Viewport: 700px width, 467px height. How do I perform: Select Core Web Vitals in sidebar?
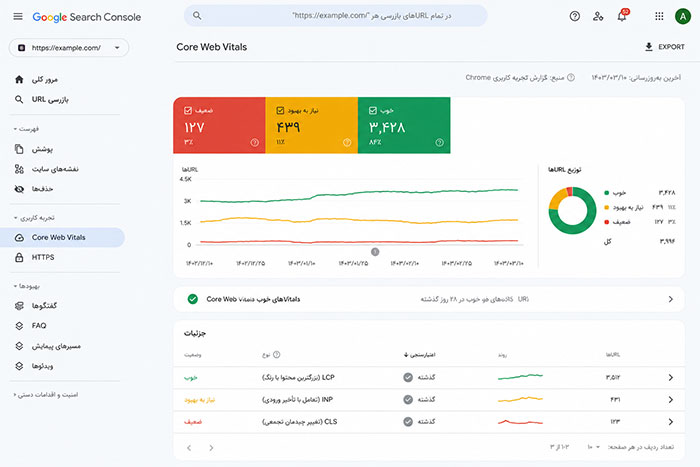pos(62,238)
